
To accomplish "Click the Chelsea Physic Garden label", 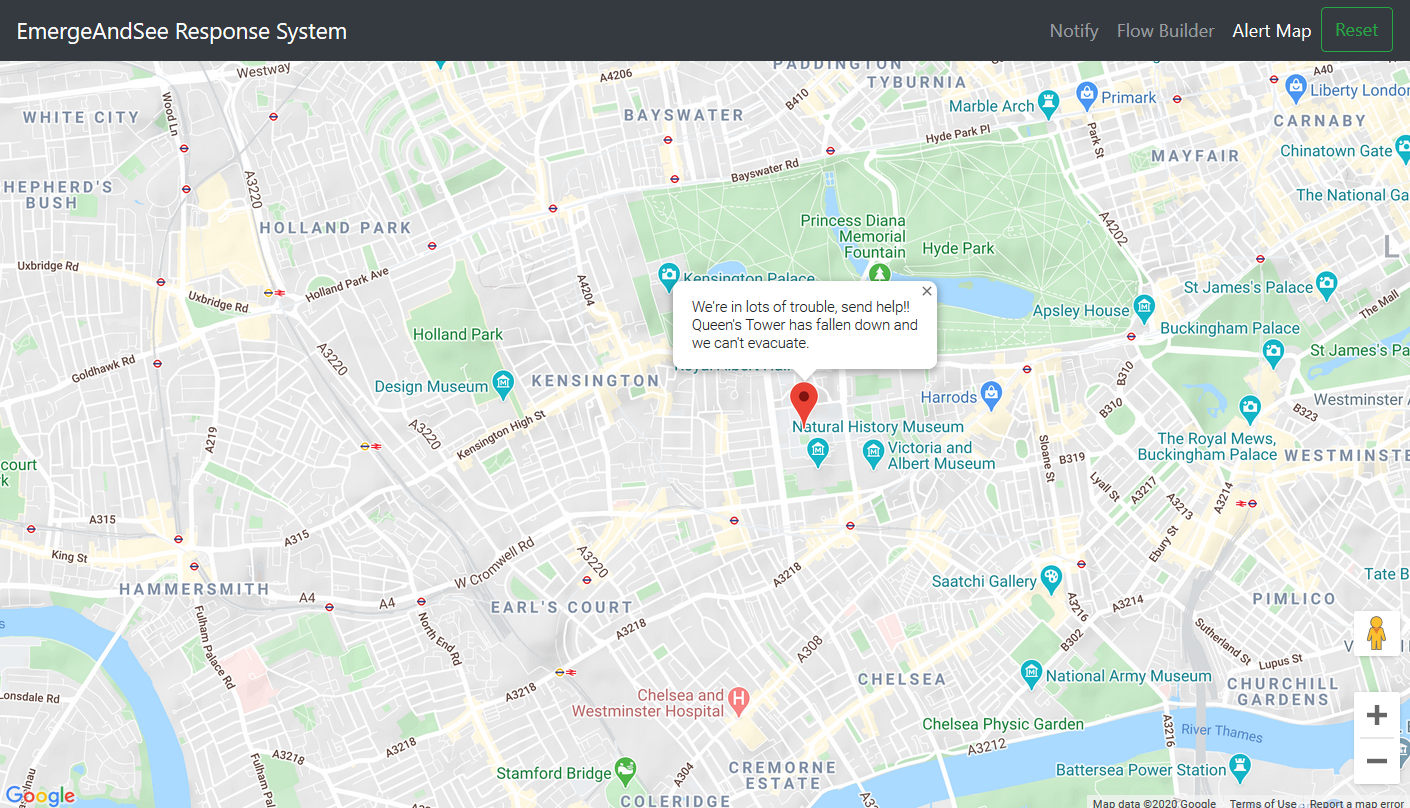I will 1003,724.
